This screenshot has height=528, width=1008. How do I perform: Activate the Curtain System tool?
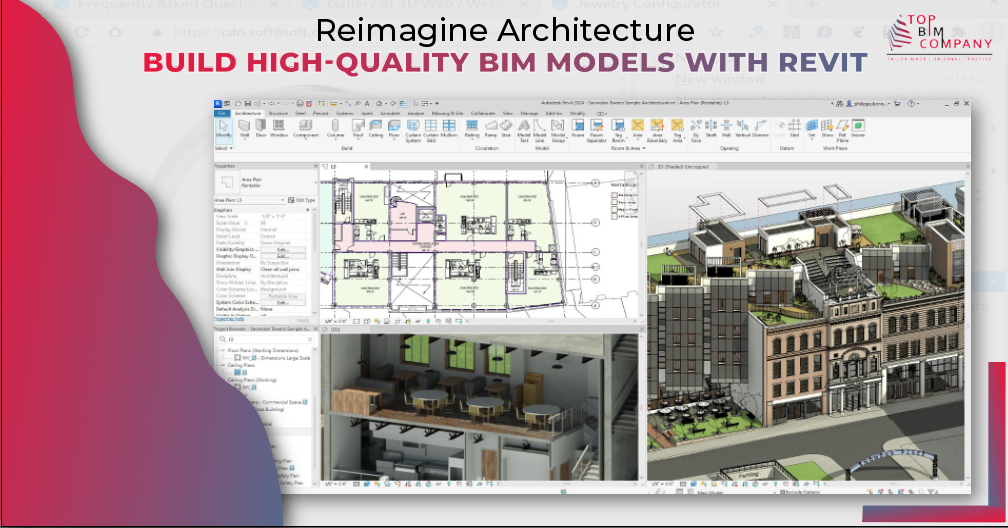(413, 131)
